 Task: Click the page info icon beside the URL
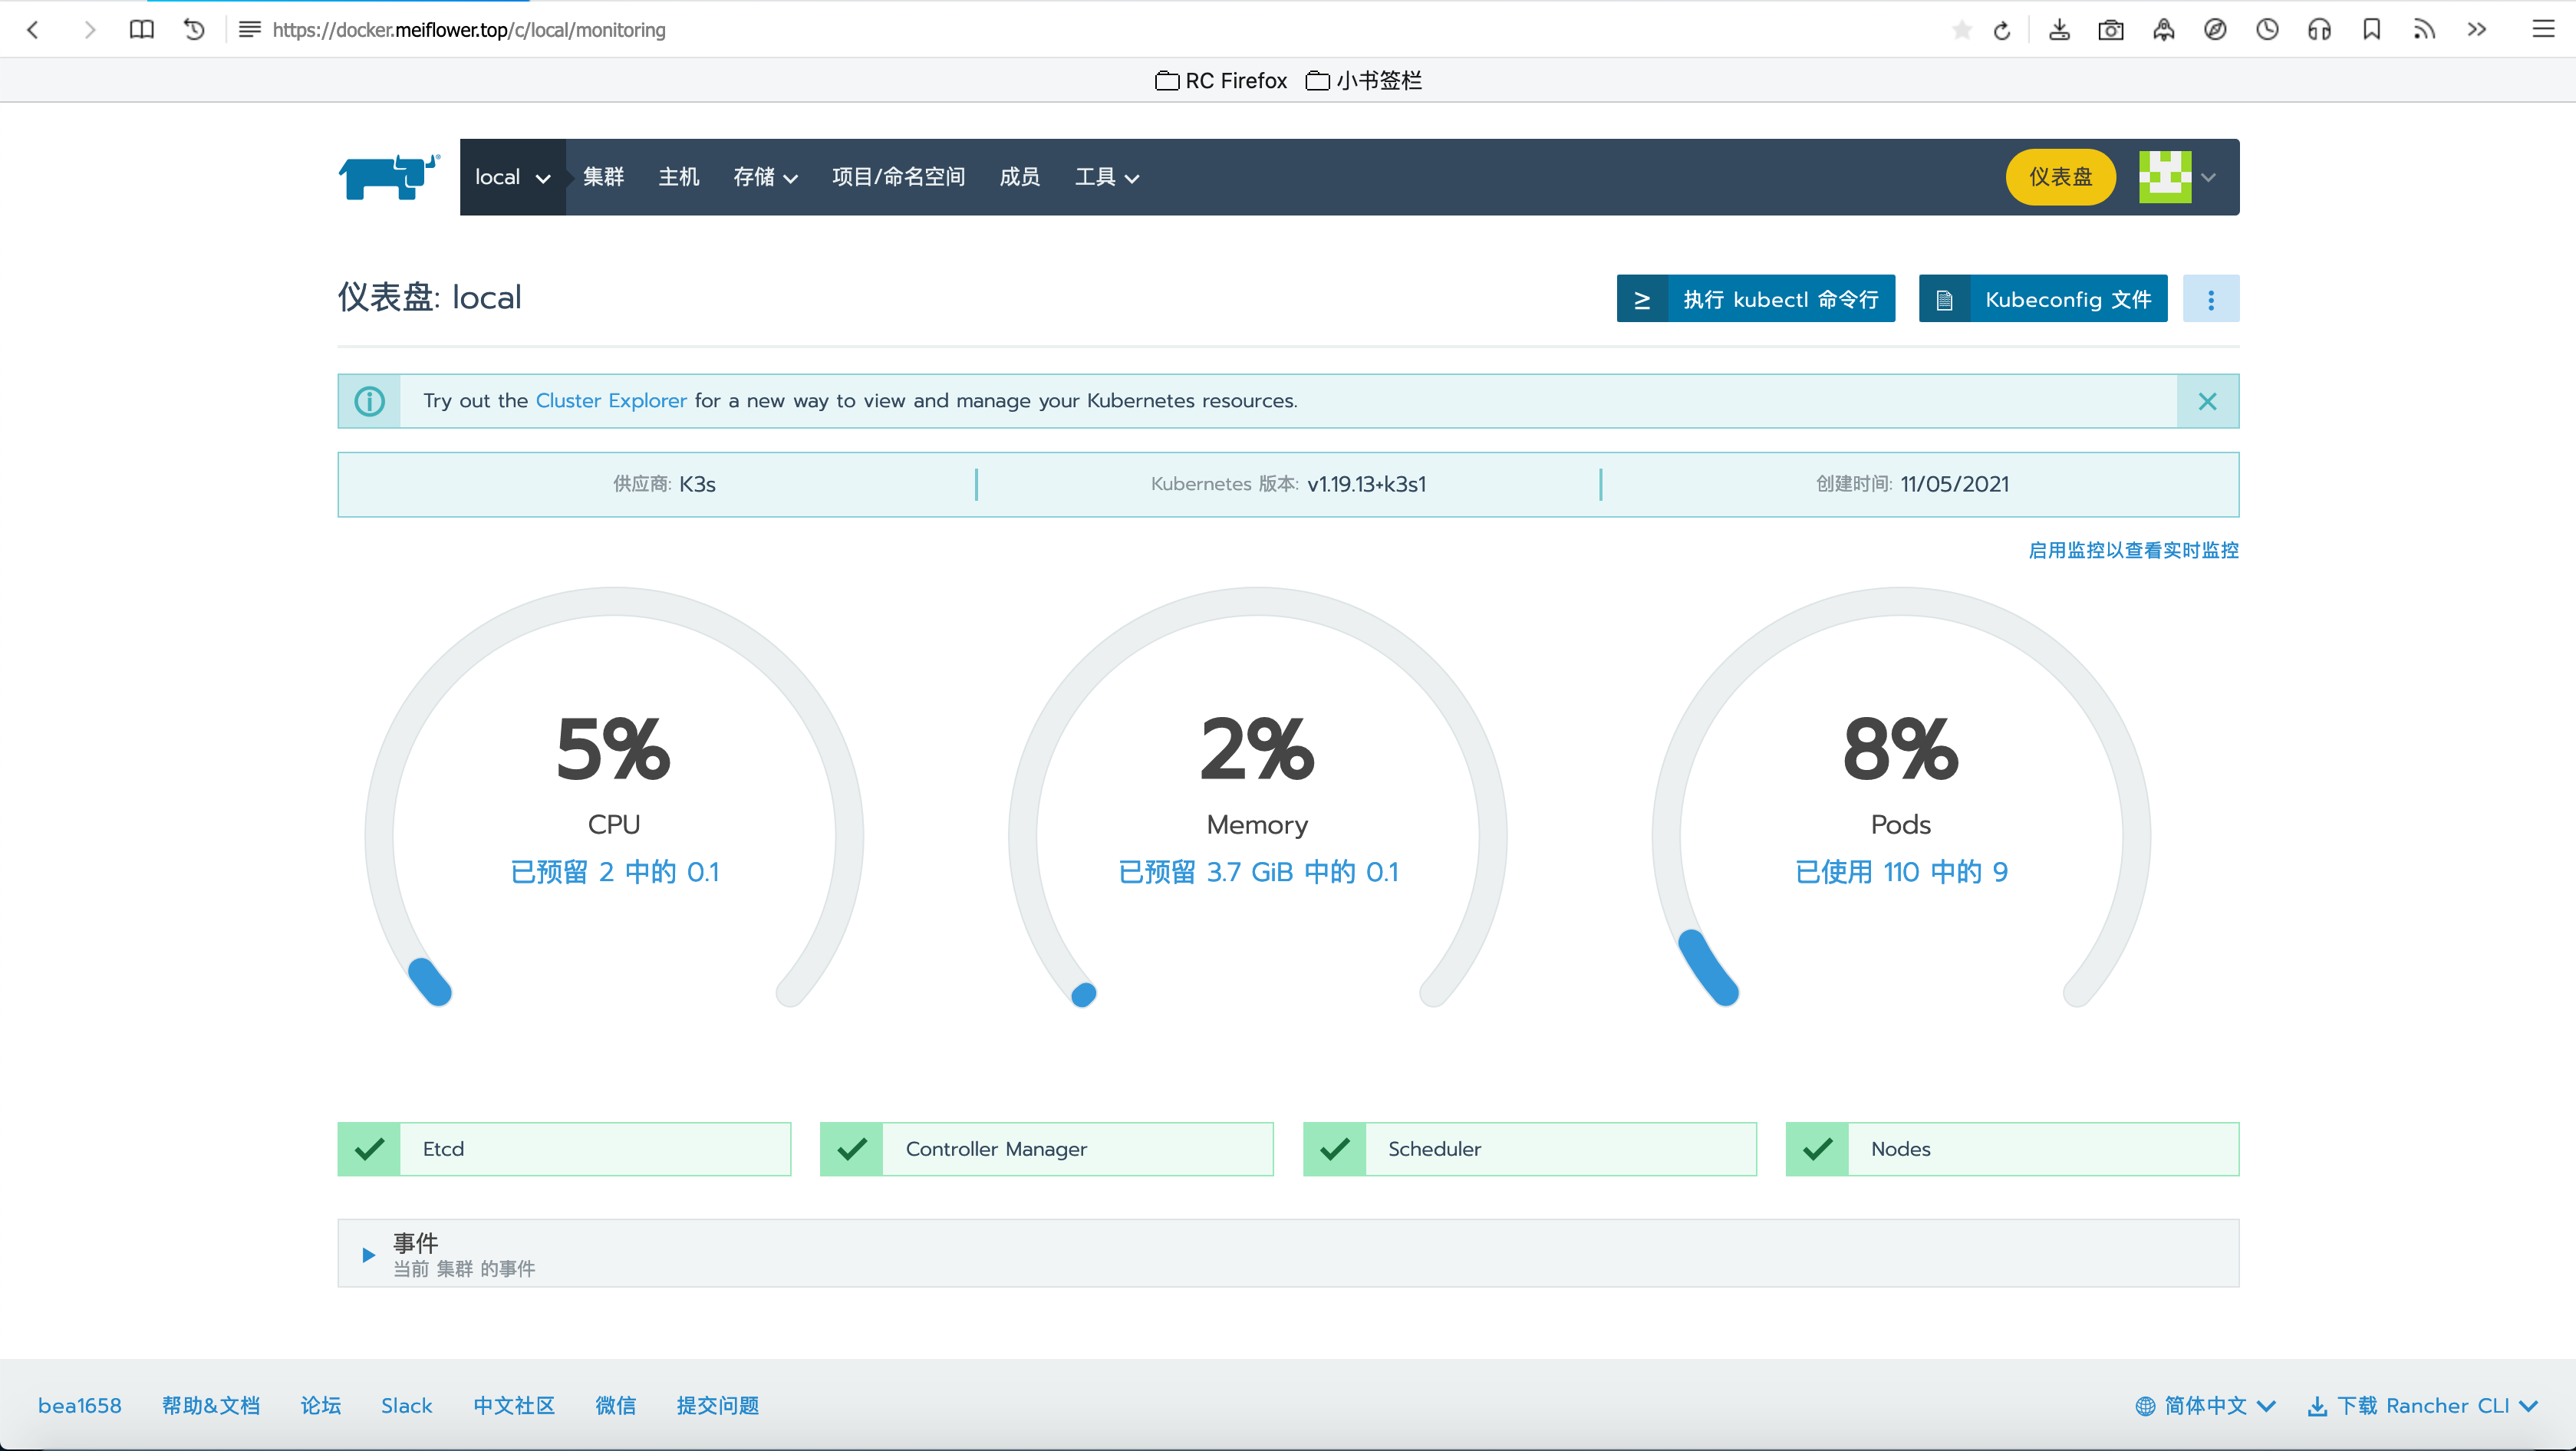[249, 30]
